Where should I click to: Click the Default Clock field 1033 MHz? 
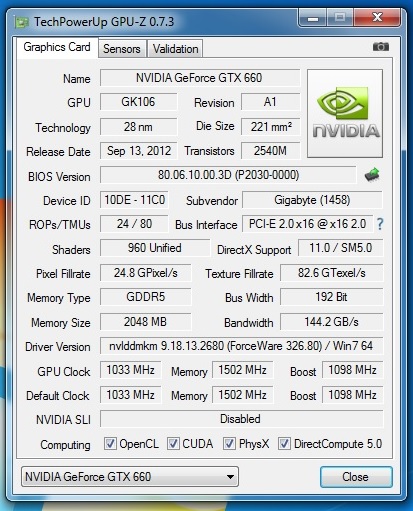pos(130,395)
